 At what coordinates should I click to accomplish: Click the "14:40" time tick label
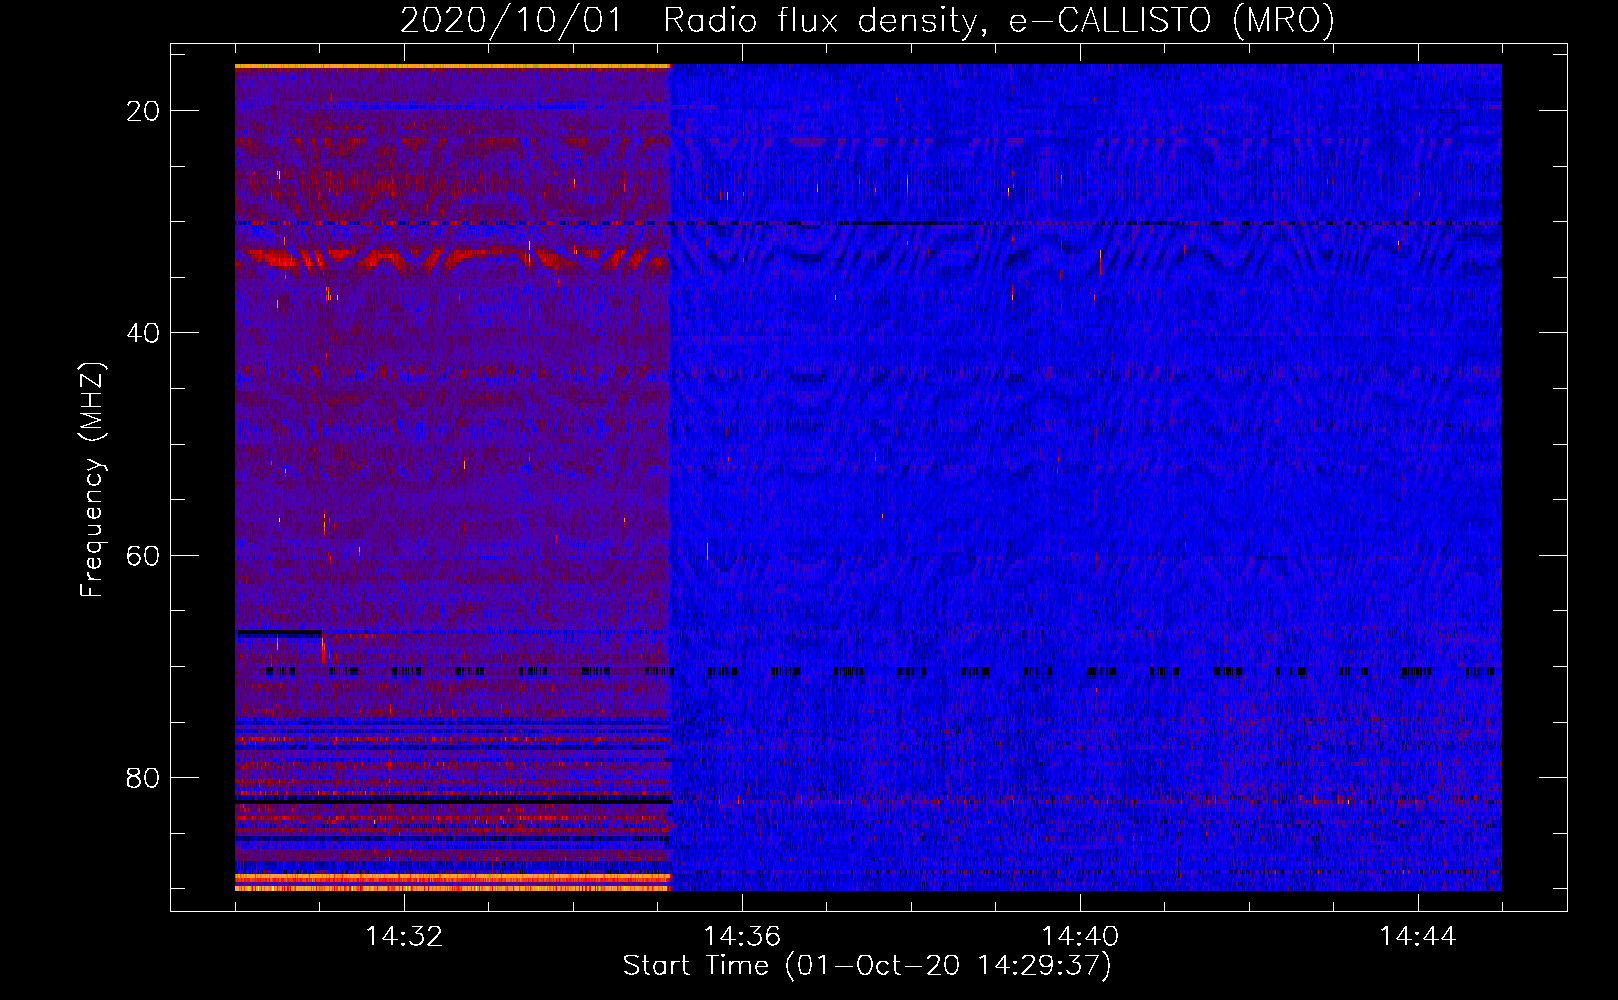point(1080,937)
